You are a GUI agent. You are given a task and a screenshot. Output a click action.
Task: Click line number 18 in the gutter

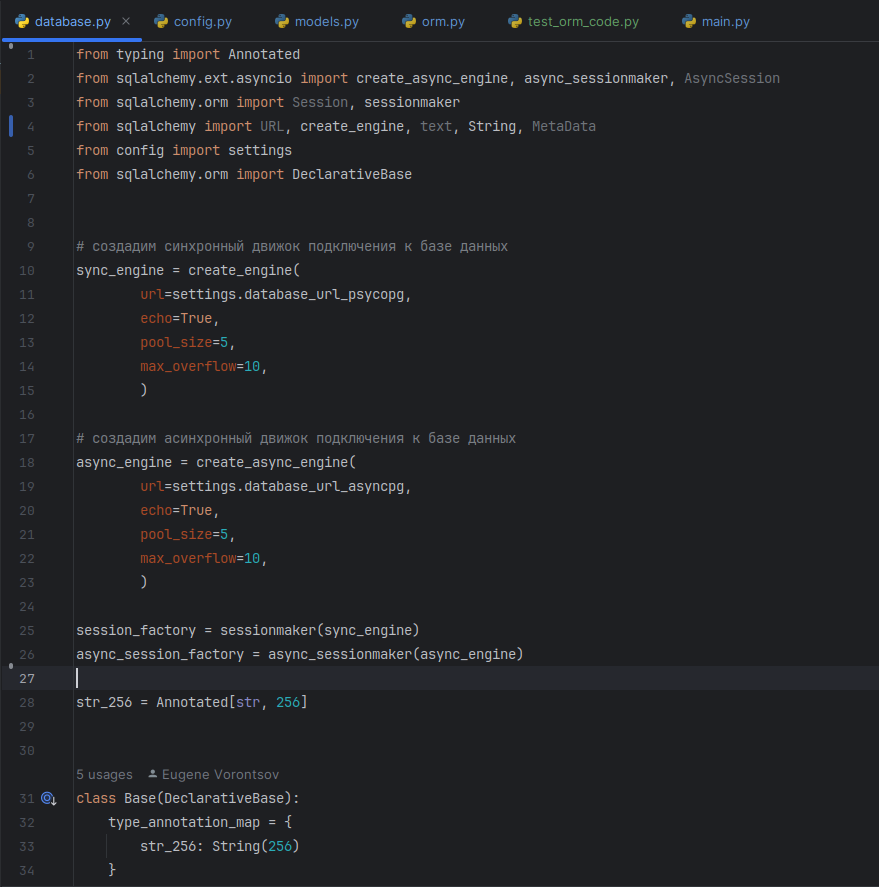pos(27,463)
